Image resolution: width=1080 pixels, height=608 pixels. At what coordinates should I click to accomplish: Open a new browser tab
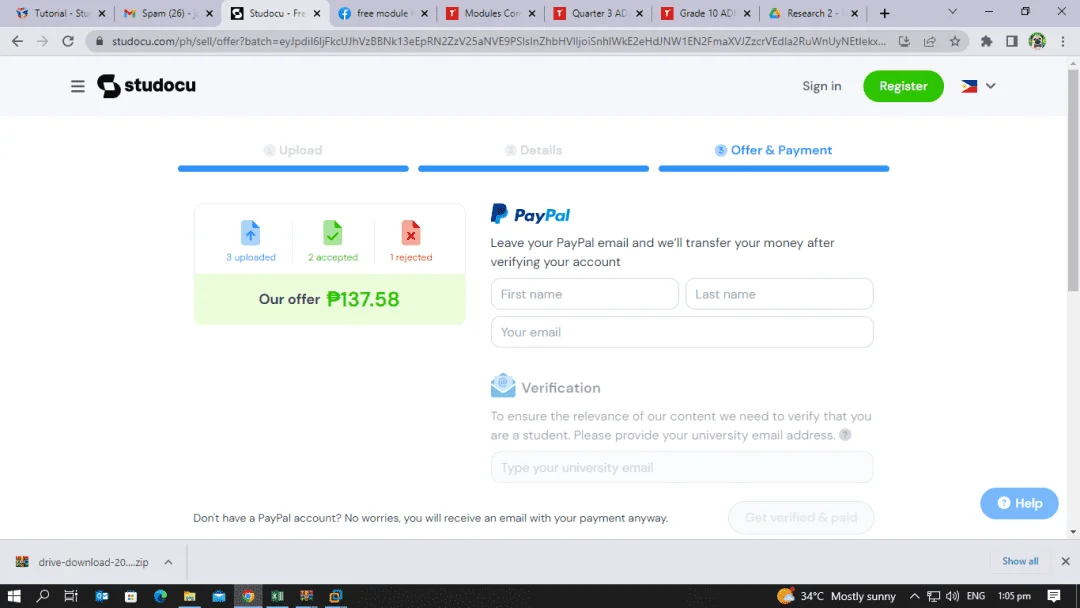(884, 13)
